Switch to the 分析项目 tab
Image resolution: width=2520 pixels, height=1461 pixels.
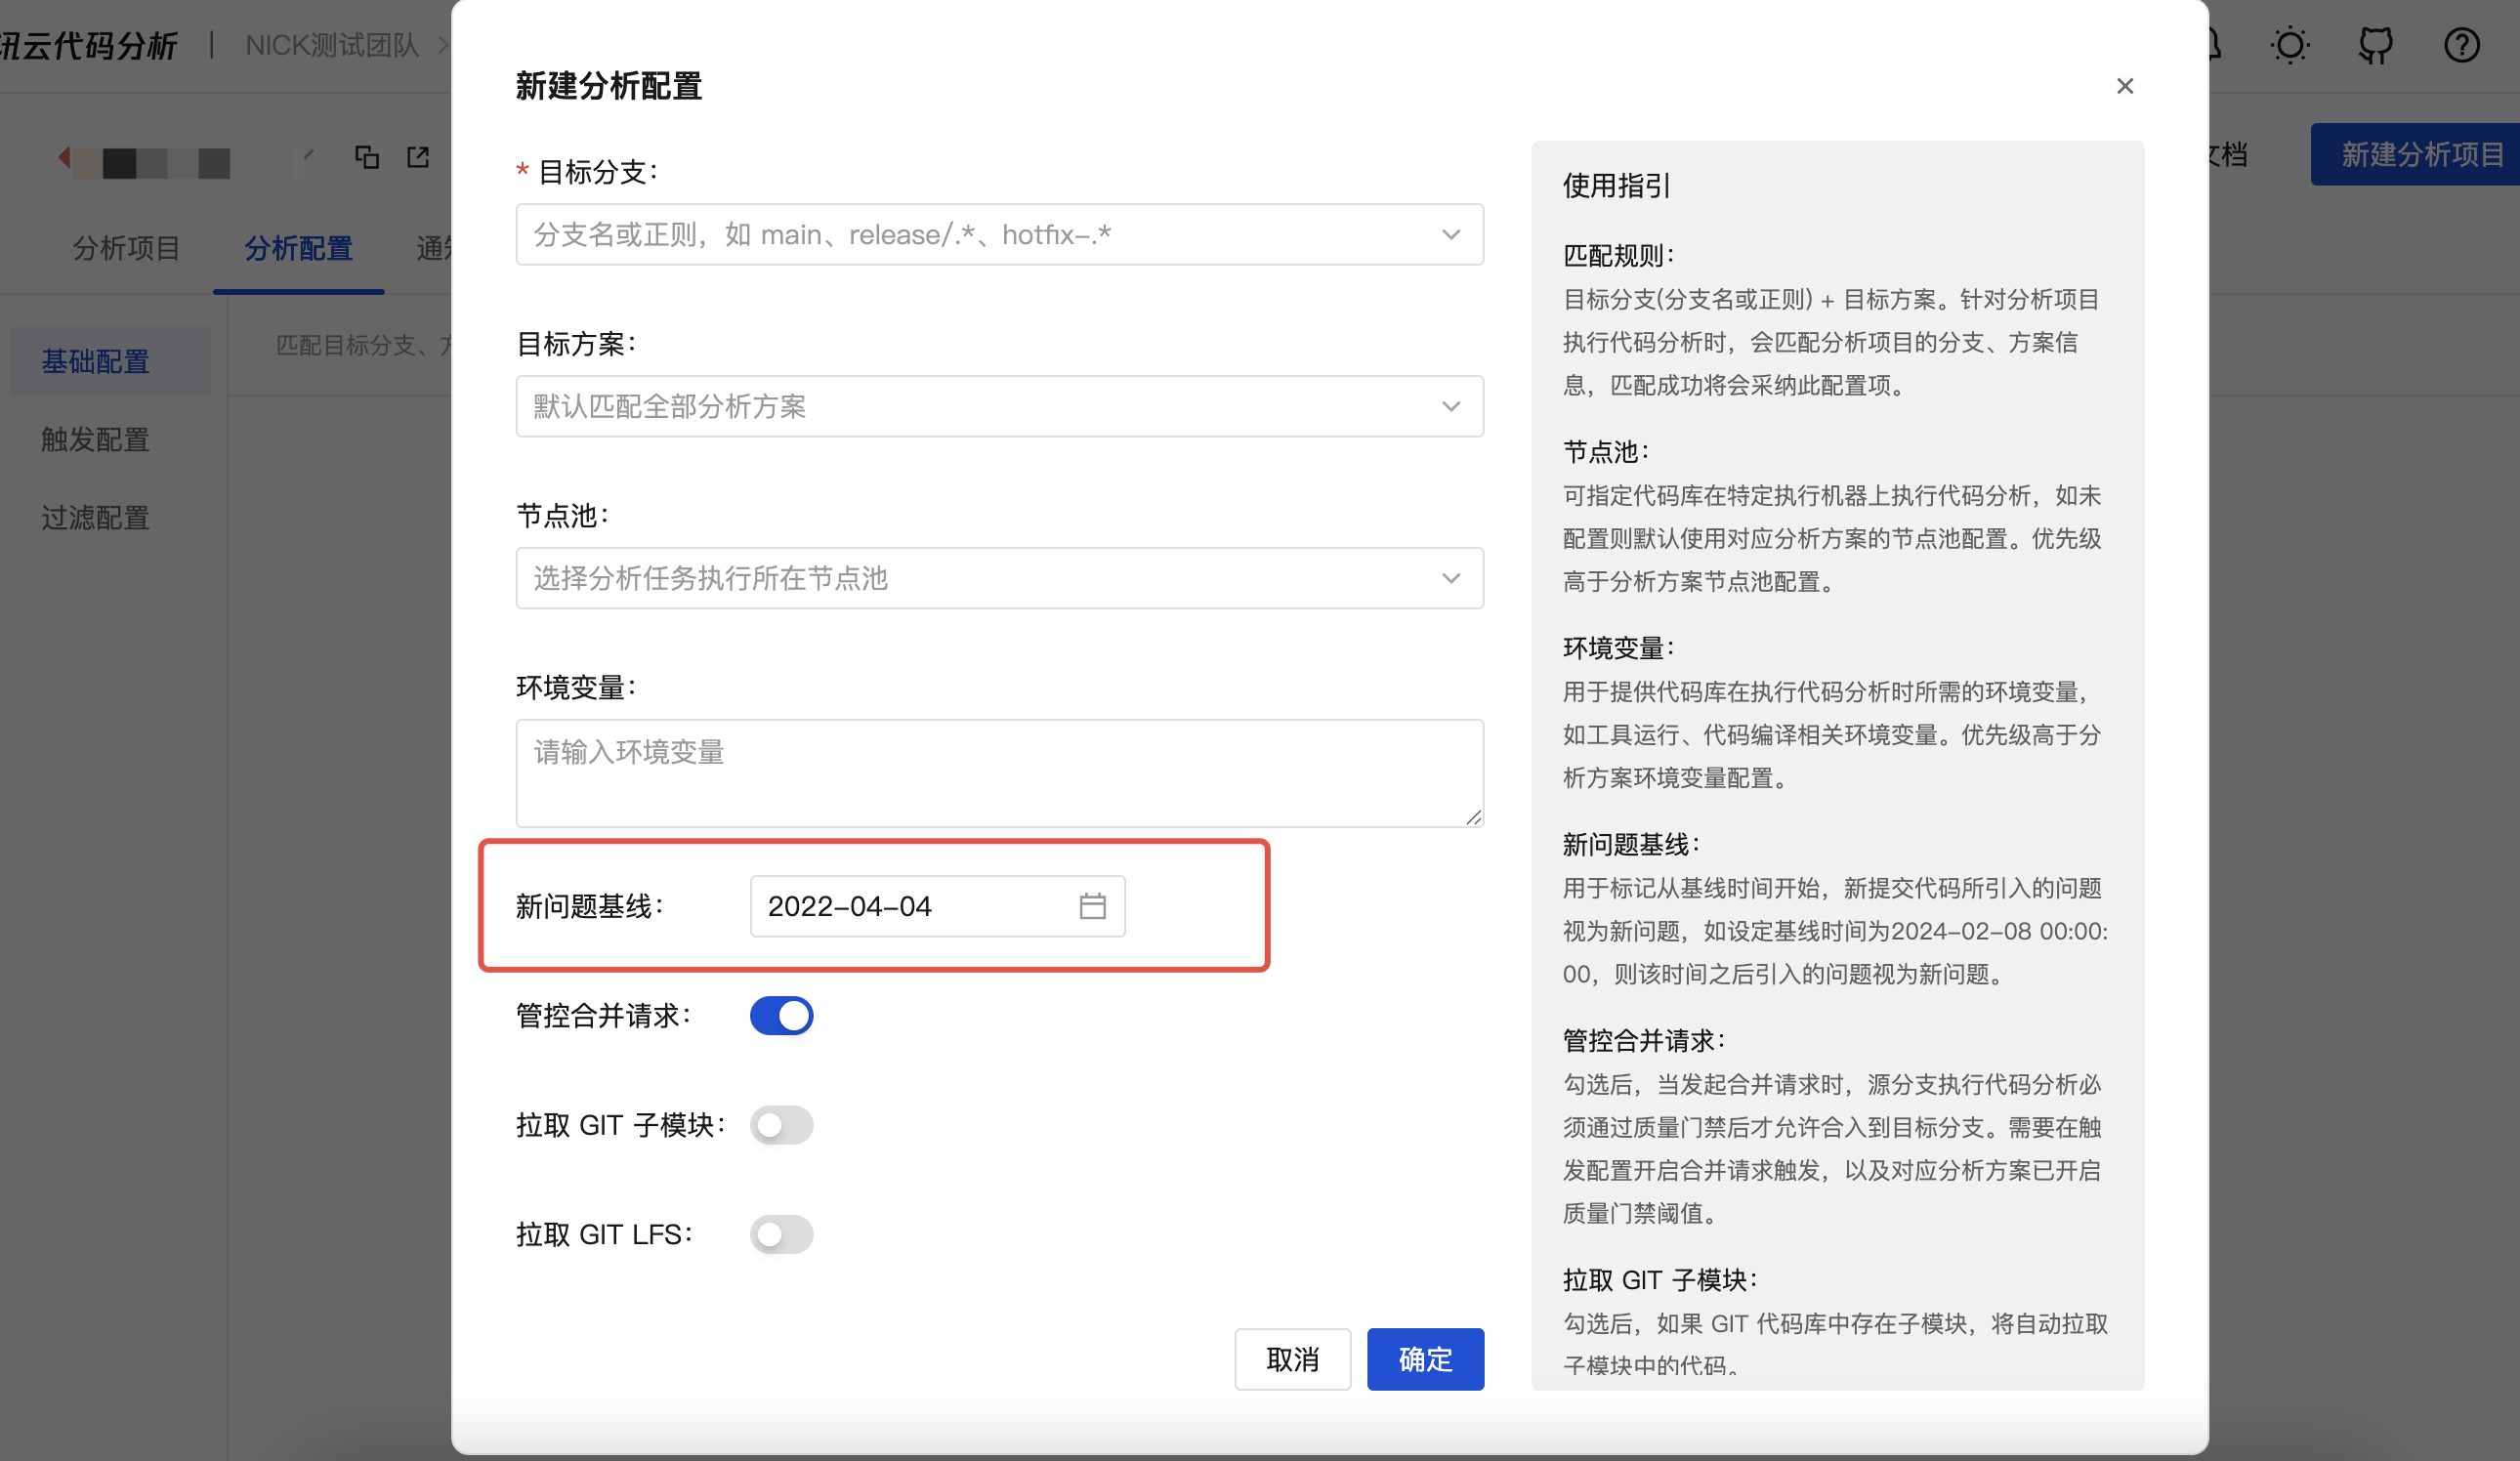[126, 248]
